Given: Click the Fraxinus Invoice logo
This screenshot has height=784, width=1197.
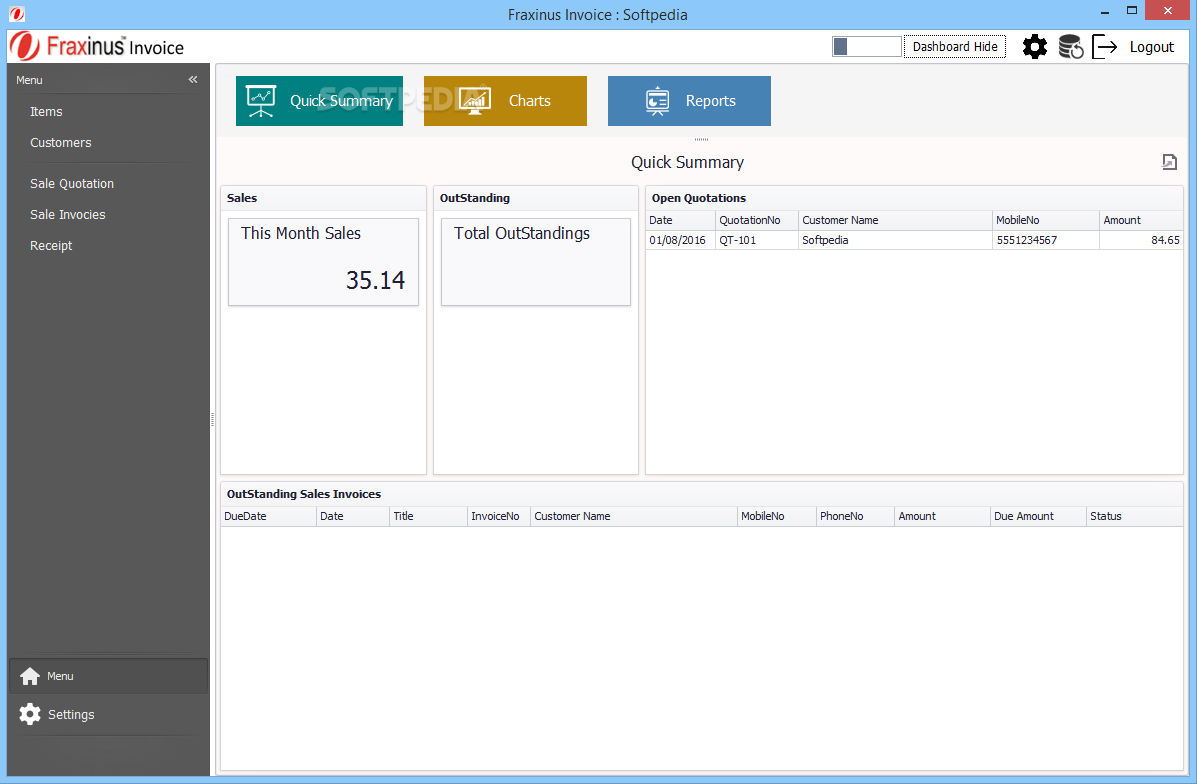Looking at the screenshot, I should [x=97, y=47].
